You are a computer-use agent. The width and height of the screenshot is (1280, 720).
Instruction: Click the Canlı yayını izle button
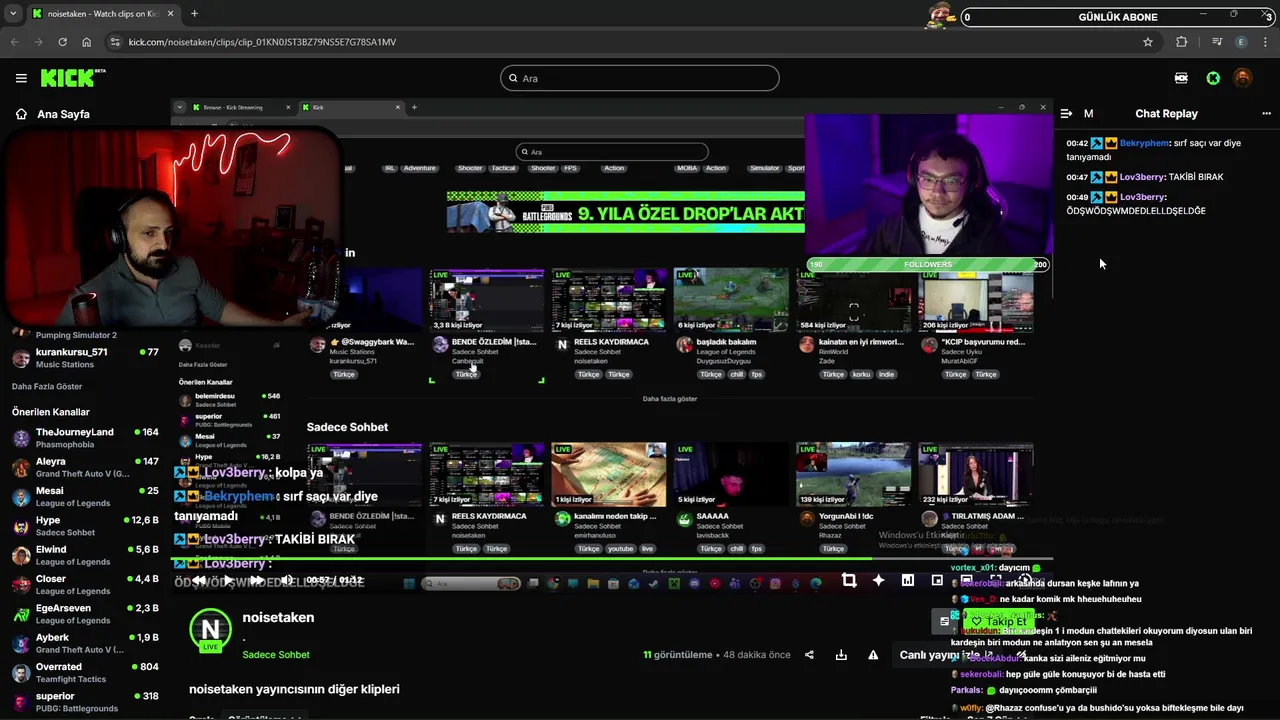(944, 655)
